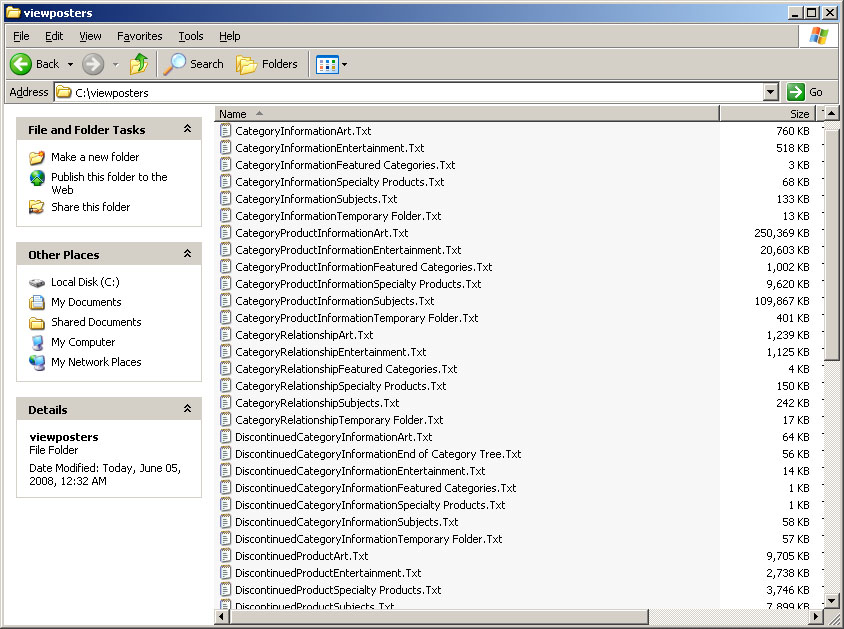Select DiscontinuedCategoryInformationEnd of Category Tree.Txt
This screenshot has height=629, width=844.
tap(378, 454)
